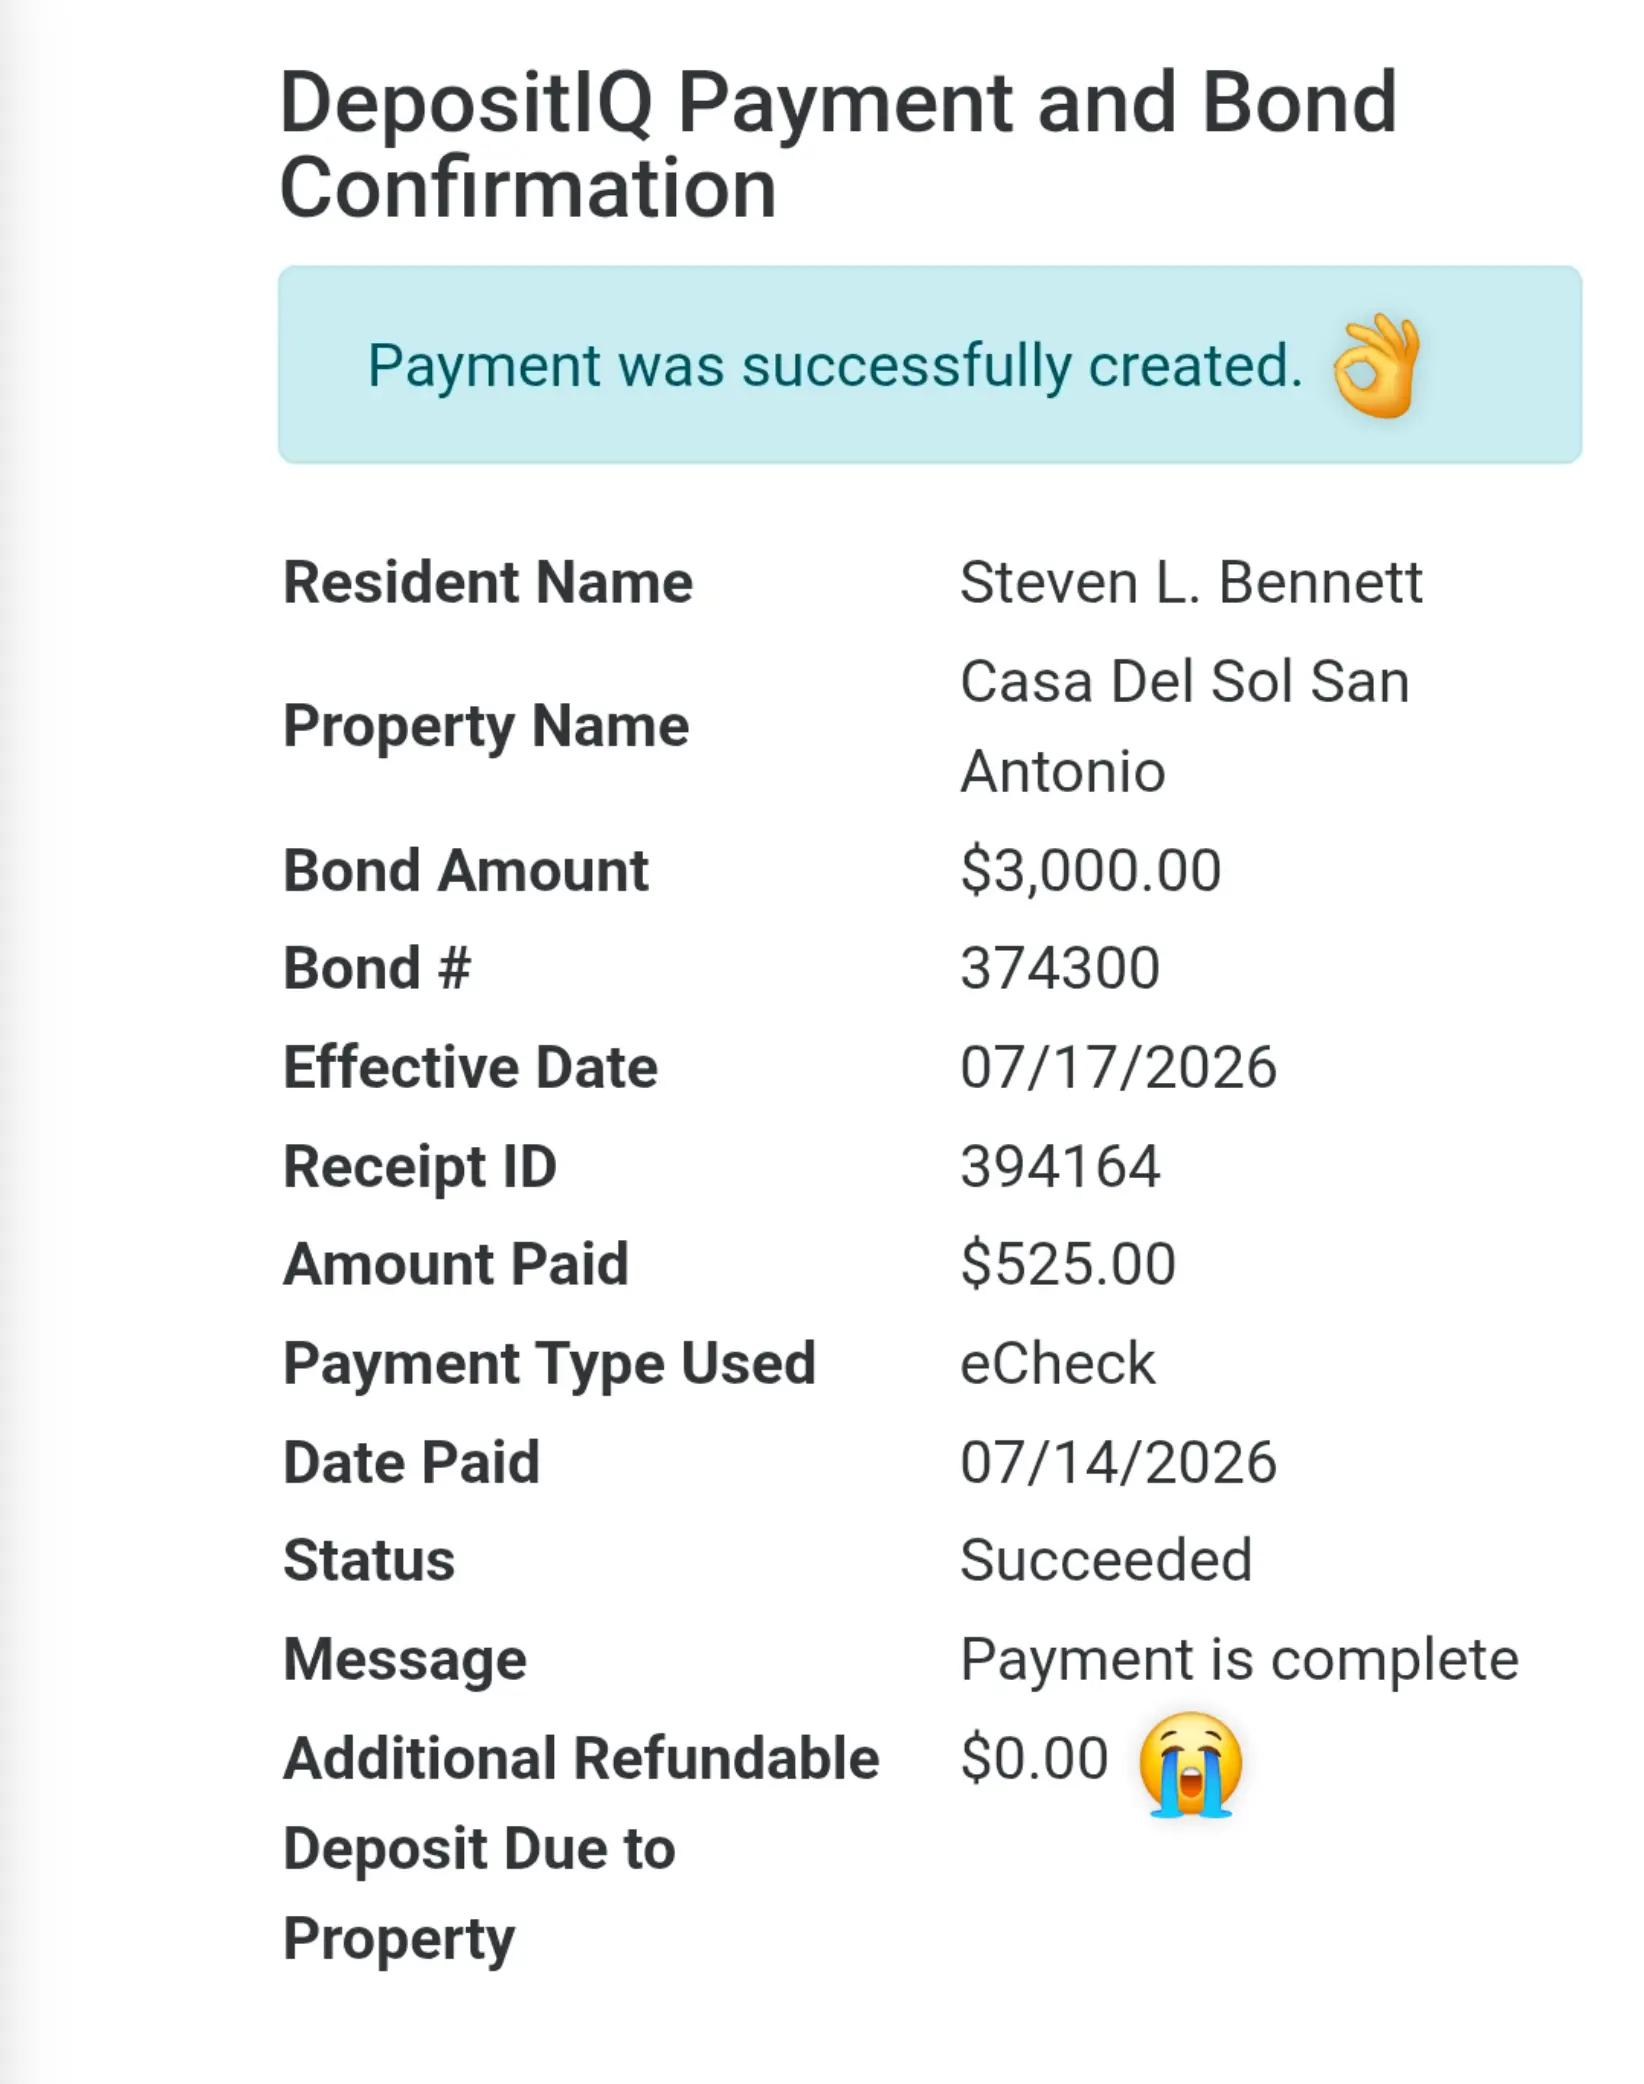Viewport: 1644px width, 2084px height.
Task: Select resident name Steven L. Bennett
Action: click(1191, 582)
